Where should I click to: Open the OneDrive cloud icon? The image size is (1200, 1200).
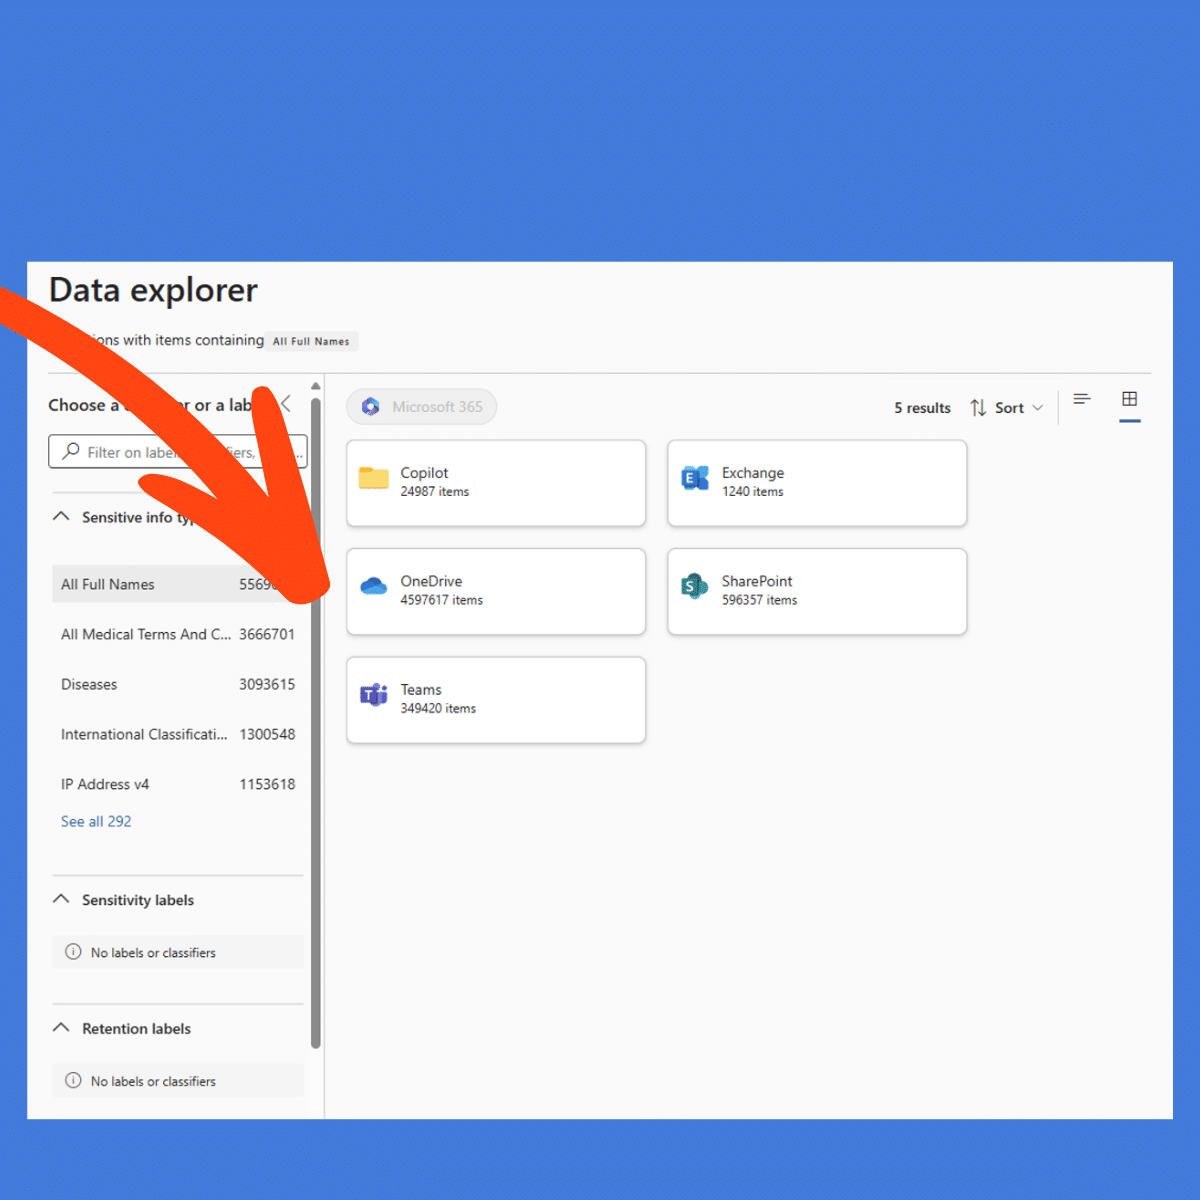[x=374, y=587]
